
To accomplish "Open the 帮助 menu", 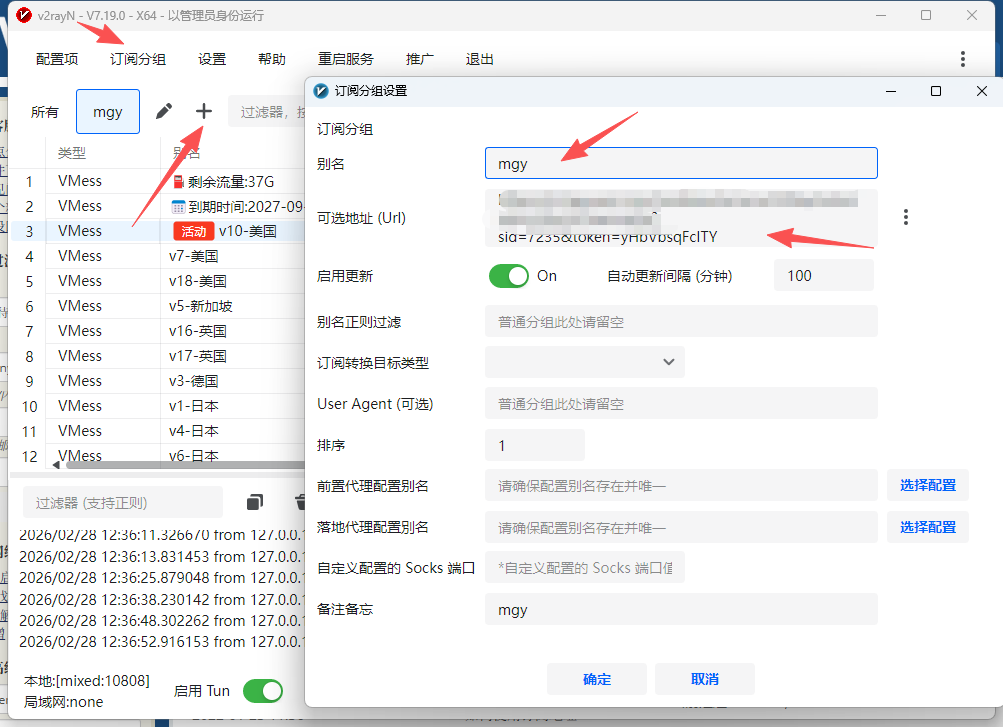I will tap(272, 59).
